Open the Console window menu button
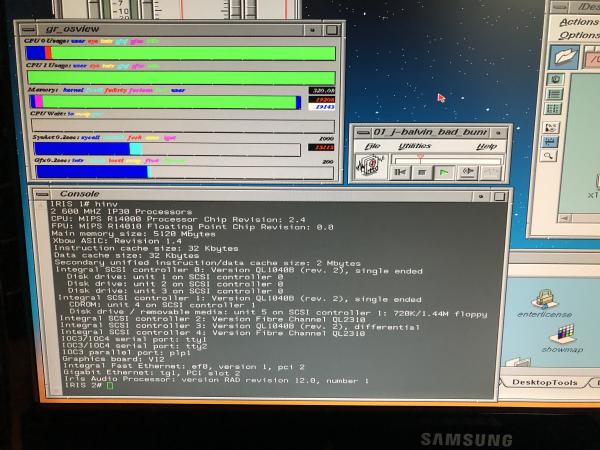This screenshot has height=450, width=600. pos(43,193)
